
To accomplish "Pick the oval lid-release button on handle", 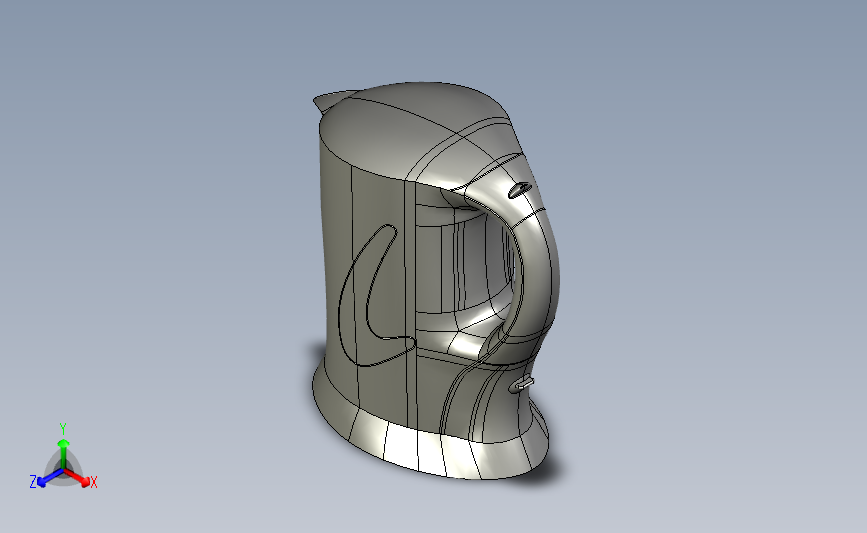I will pos(520,190).
